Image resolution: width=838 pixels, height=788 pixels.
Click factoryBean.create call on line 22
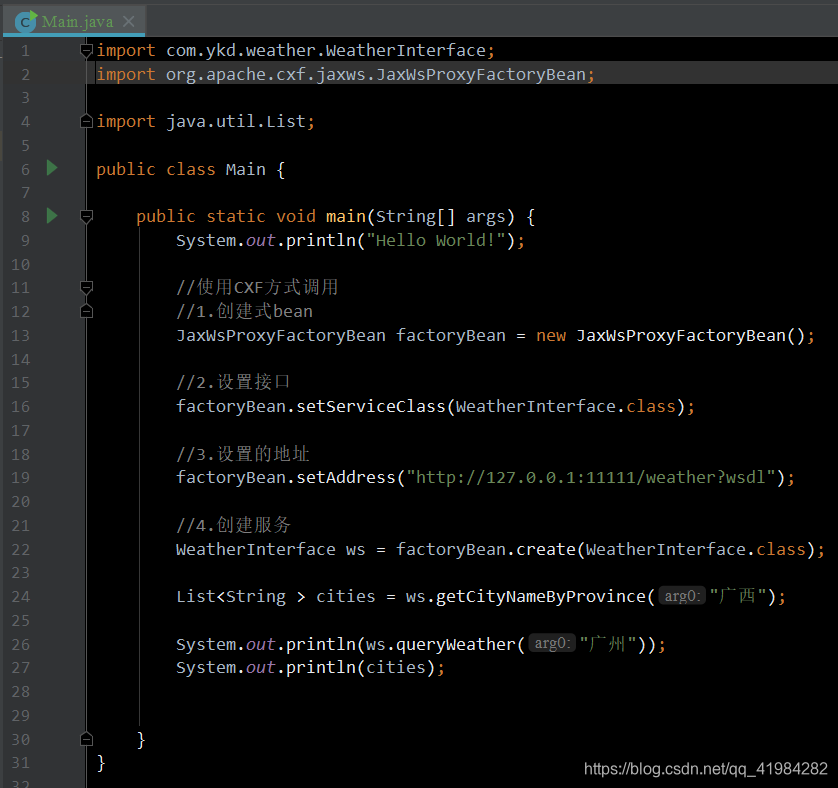485,550
